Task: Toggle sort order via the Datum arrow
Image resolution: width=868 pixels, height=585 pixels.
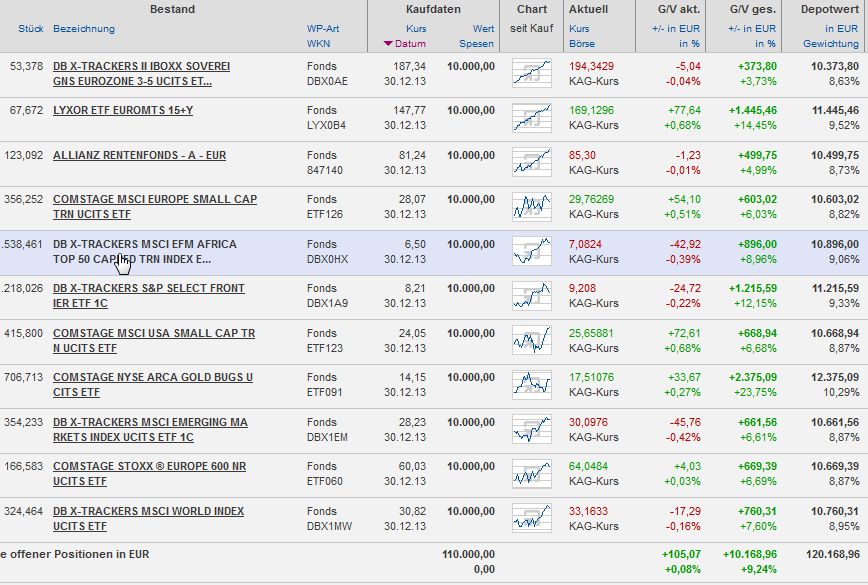Action: pos(389,44)
